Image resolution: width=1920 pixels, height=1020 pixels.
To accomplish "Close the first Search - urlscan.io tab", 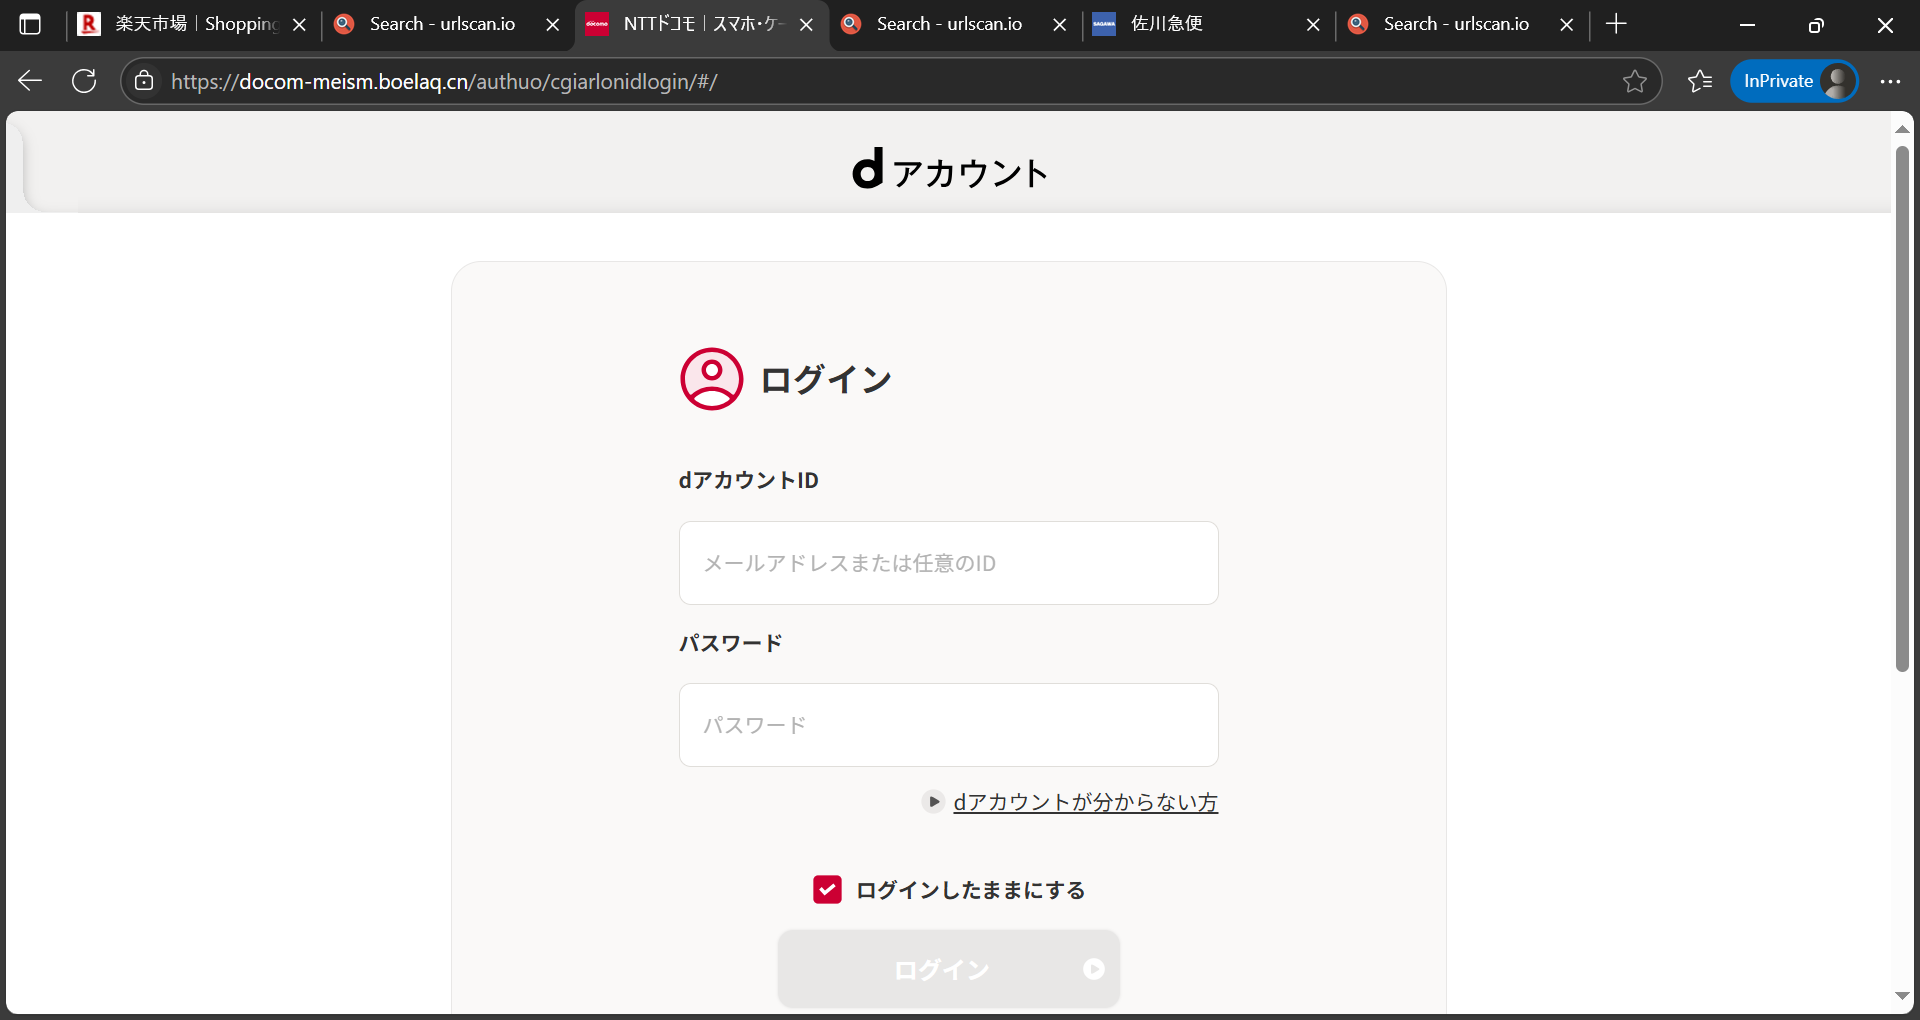I will [553, 25].
